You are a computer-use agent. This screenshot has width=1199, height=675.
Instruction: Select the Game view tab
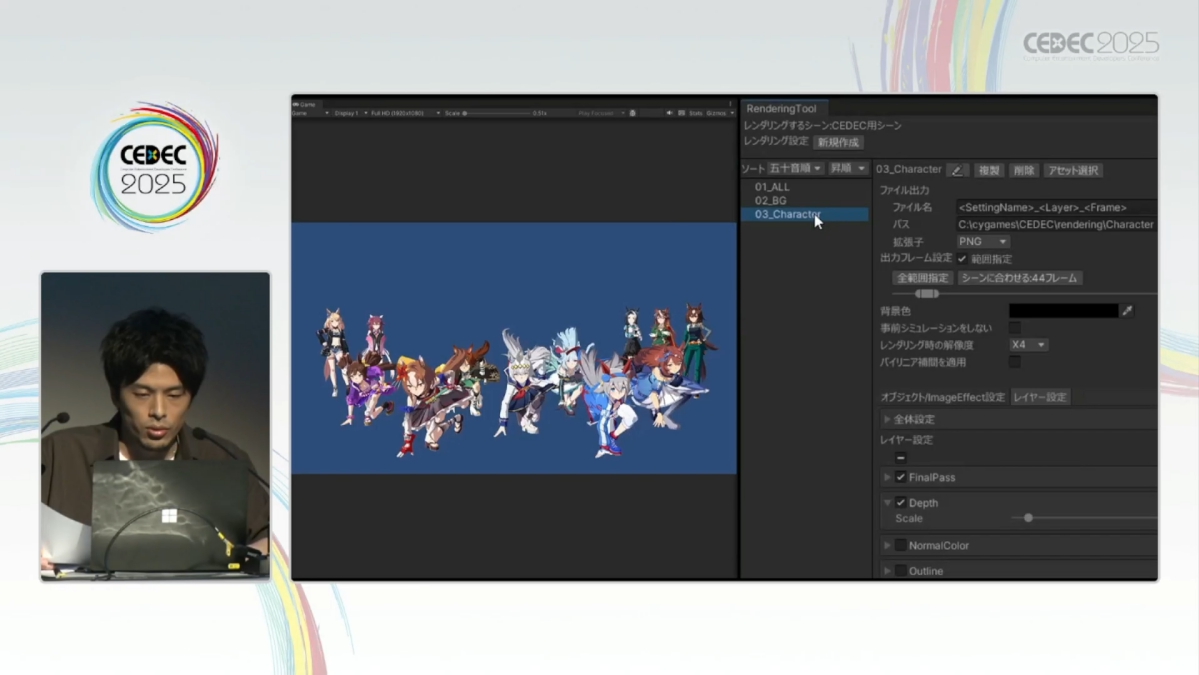click(305, 104)
